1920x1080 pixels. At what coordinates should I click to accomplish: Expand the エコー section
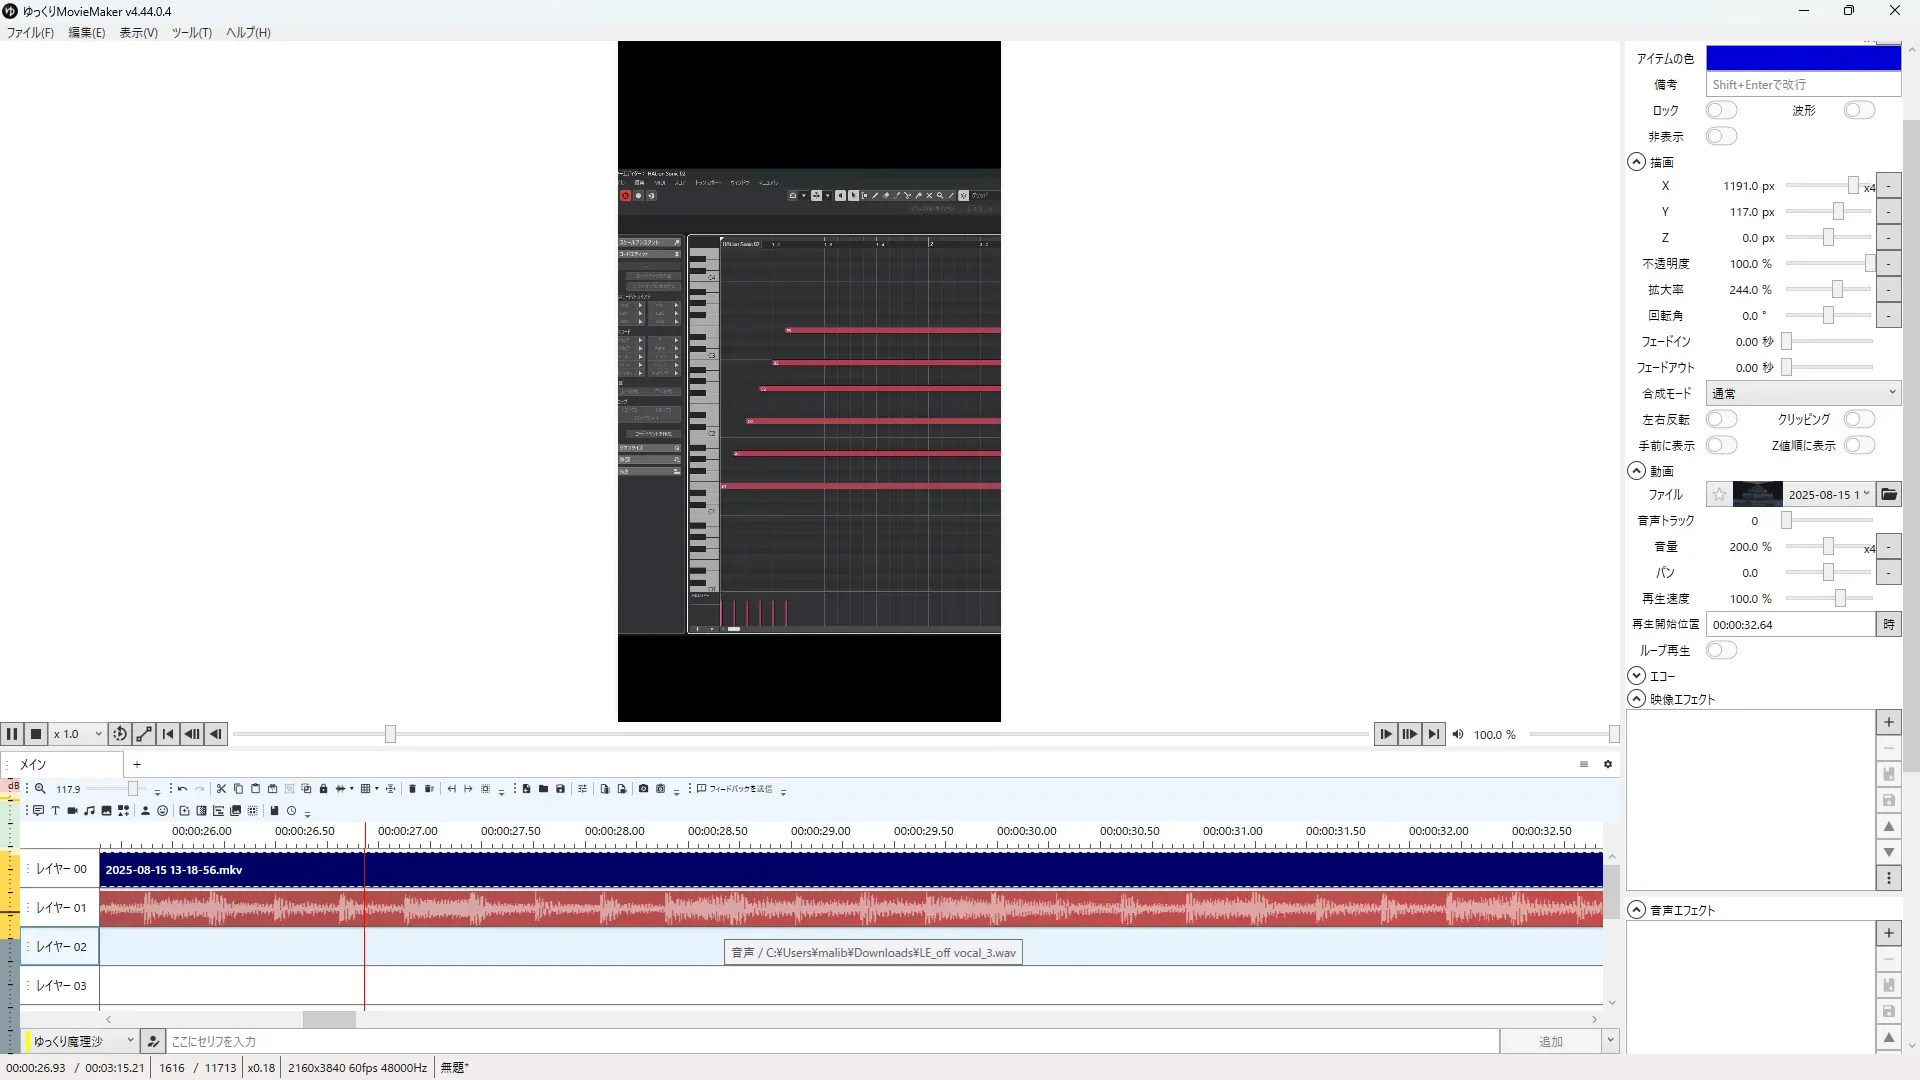click(1637, 676)
